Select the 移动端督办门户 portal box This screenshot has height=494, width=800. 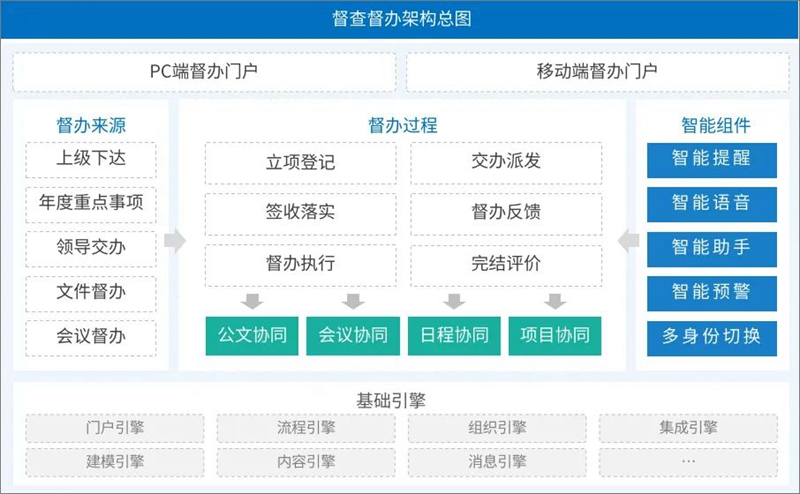pos(596,72)
